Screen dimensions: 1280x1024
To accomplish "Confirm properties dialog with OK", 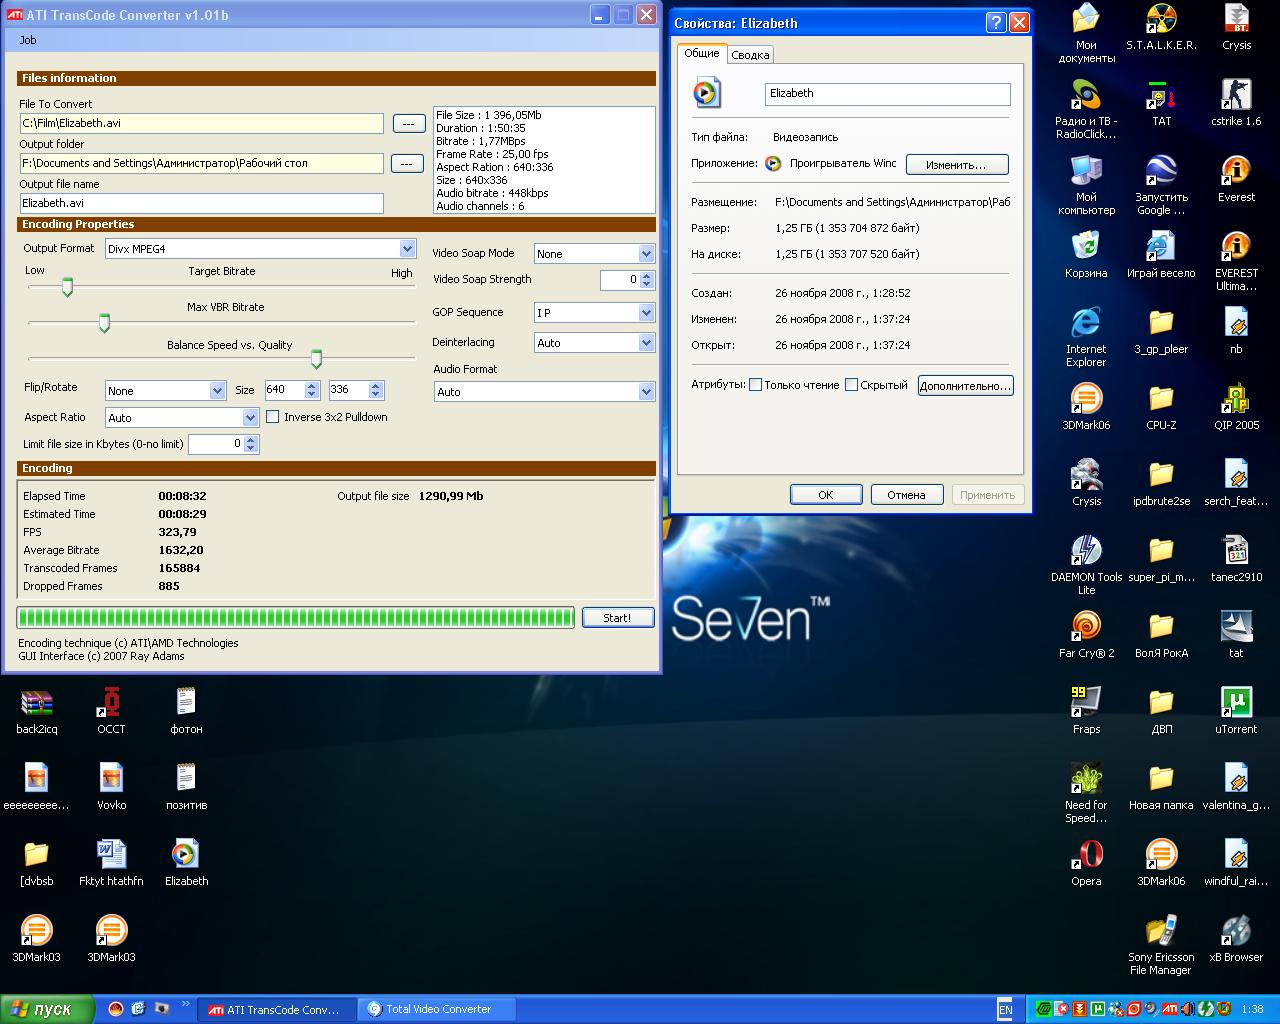I will (826, 495).
